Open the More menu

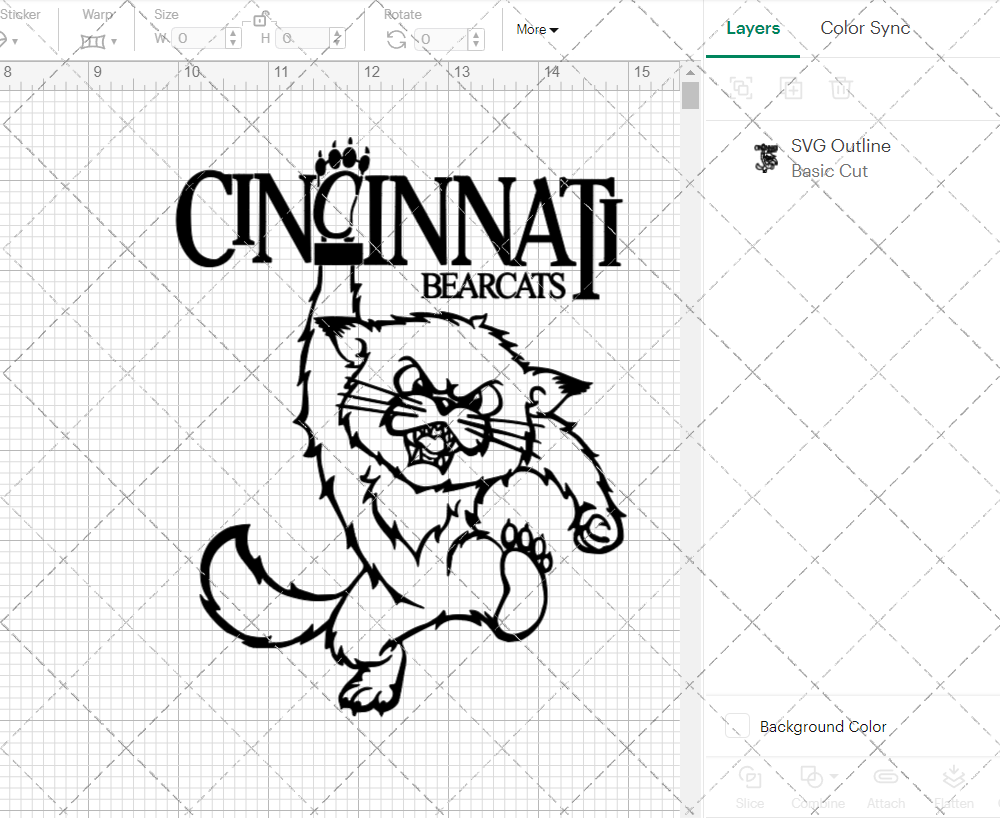537,30
